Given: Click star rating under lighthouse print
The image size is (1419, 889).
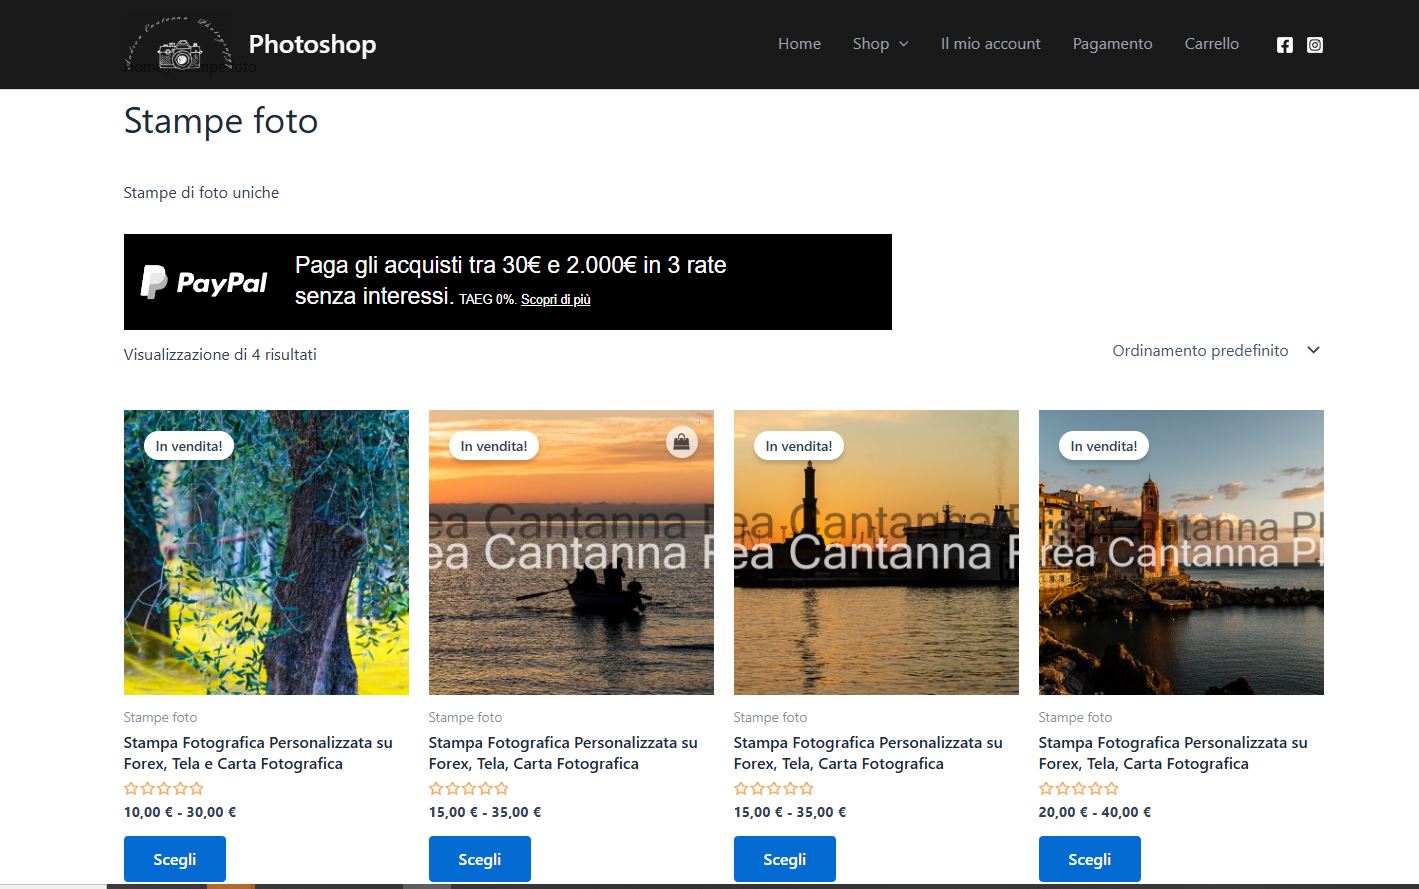Looking at the screenshot, I should click(773, 789).
